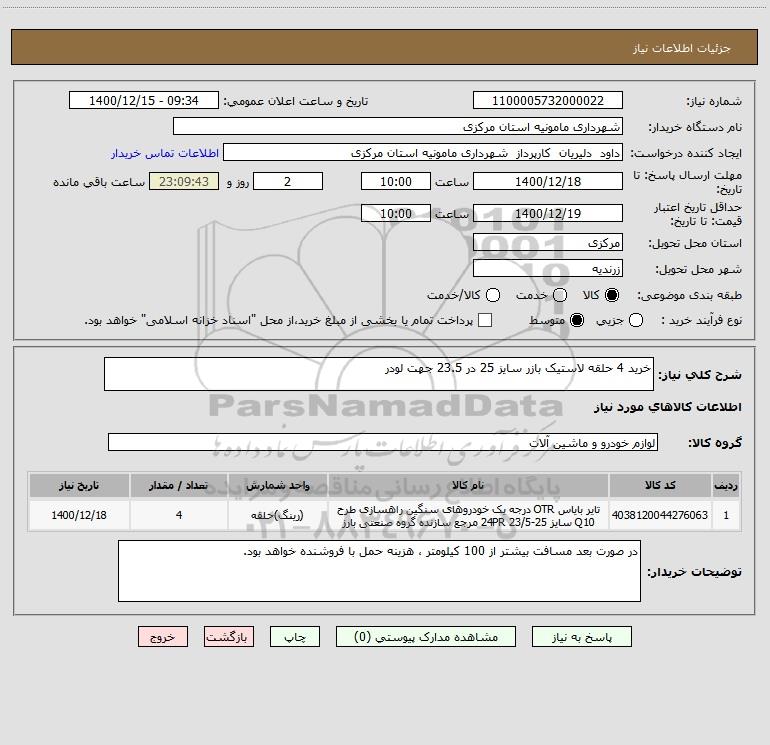Click the خروج exit button

tap(163, 637)
